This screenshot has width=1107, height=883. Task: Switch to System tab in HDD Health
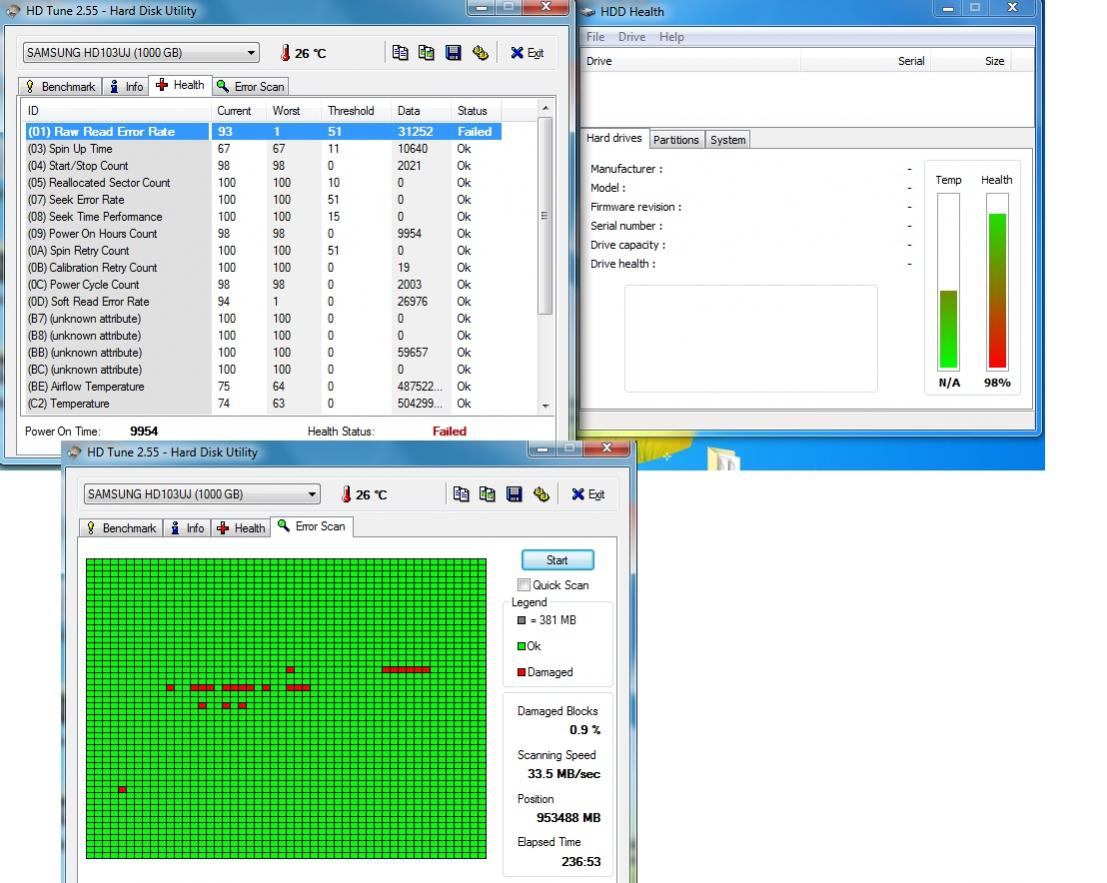728,140
